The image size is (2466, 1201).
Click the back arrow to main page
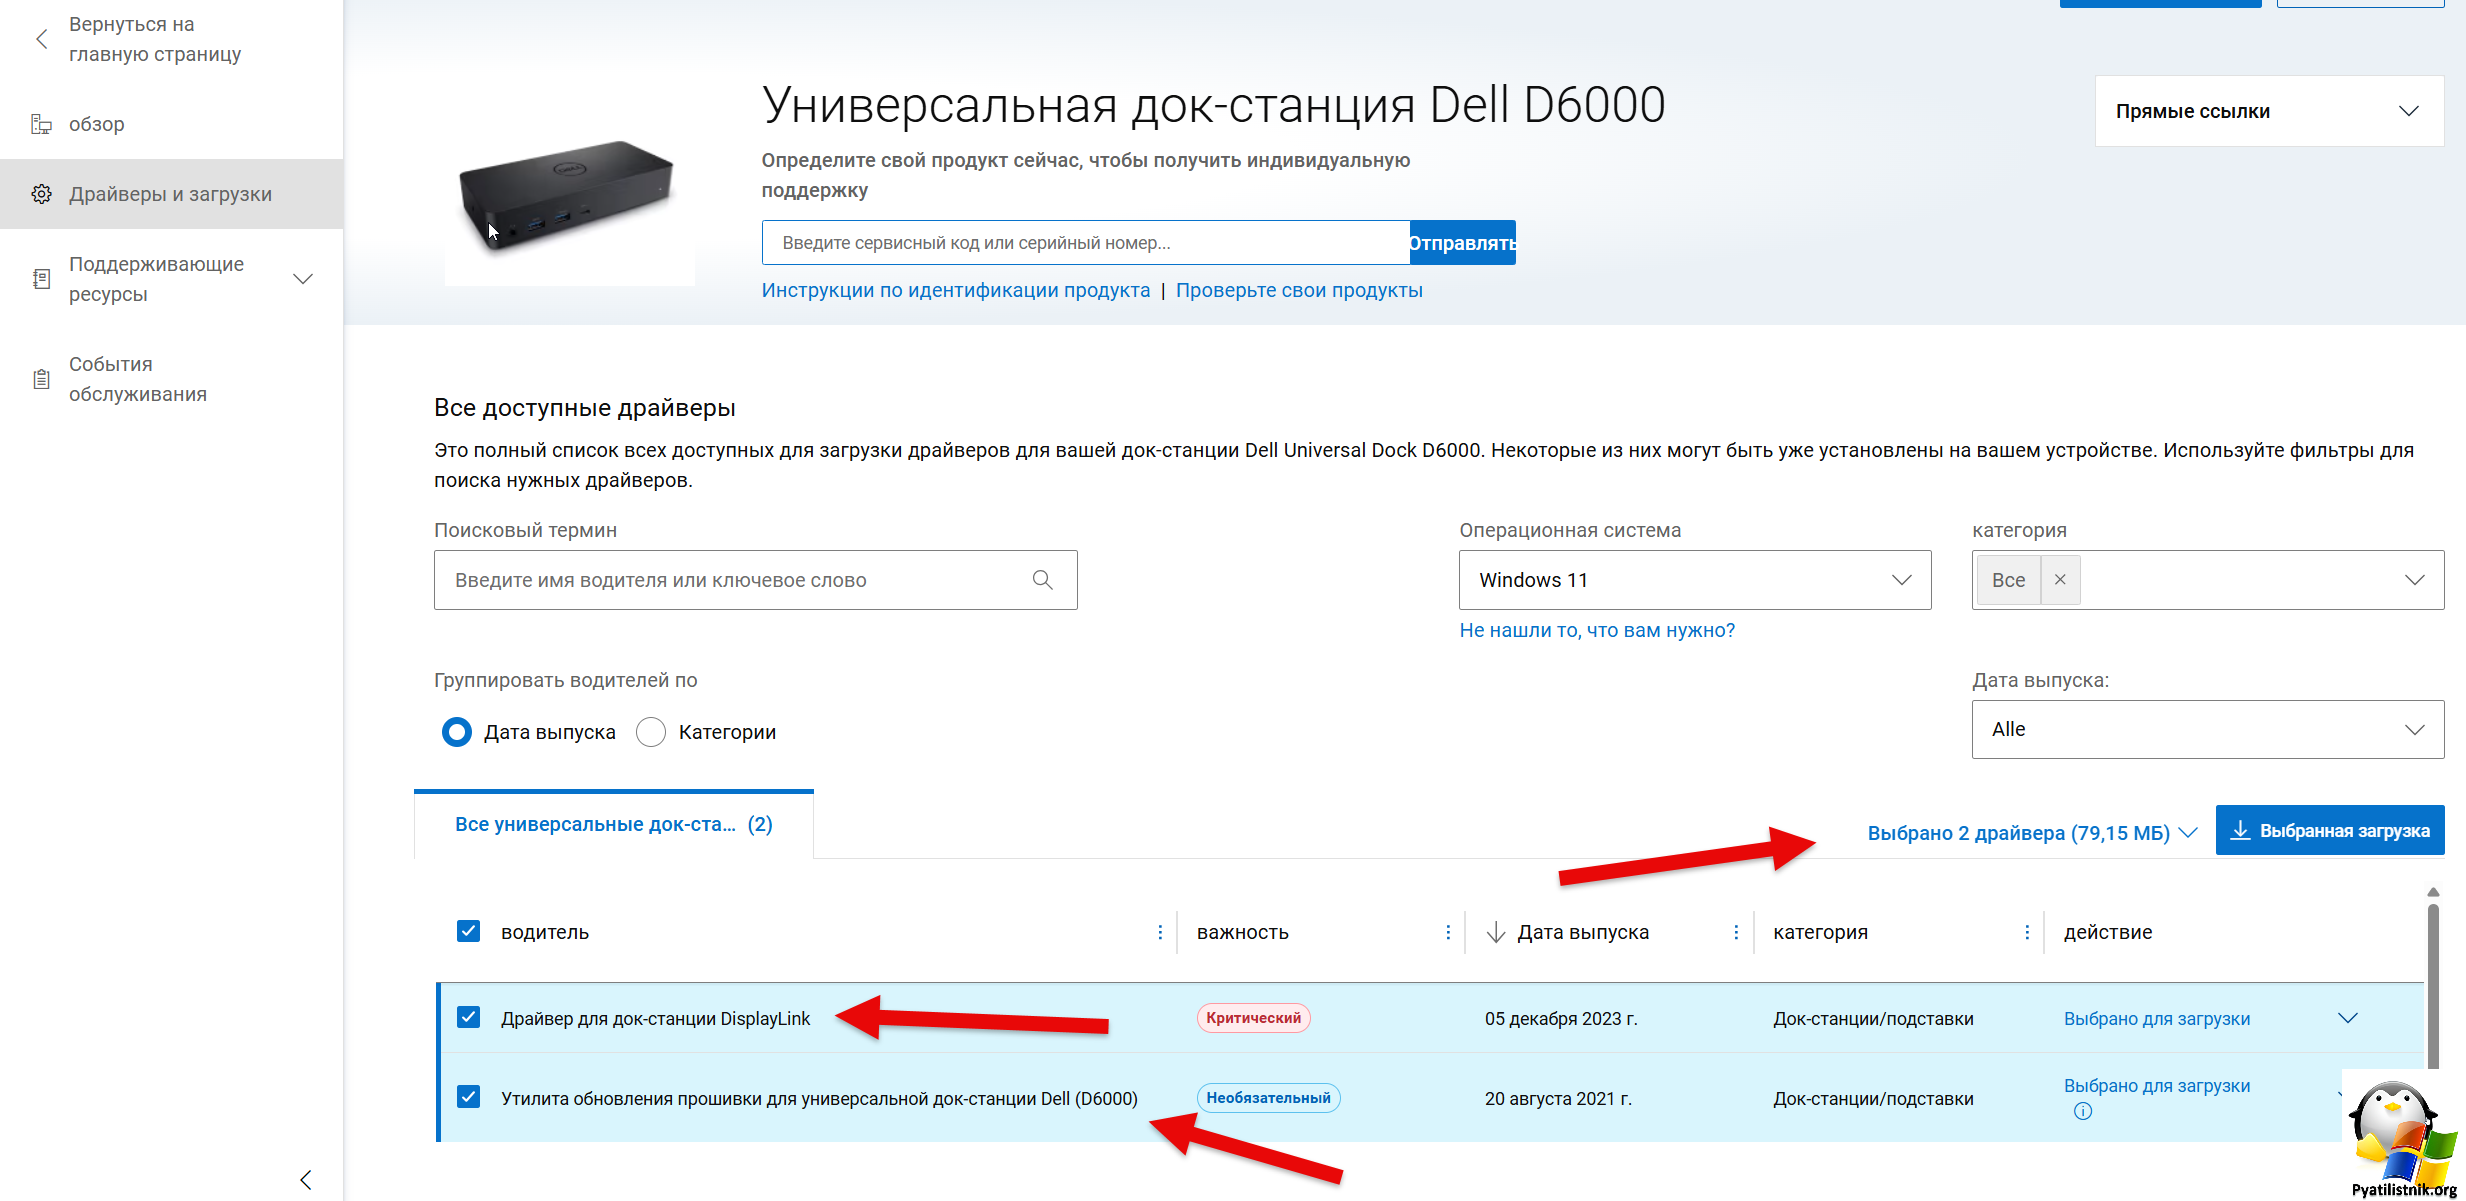point(42,39)
